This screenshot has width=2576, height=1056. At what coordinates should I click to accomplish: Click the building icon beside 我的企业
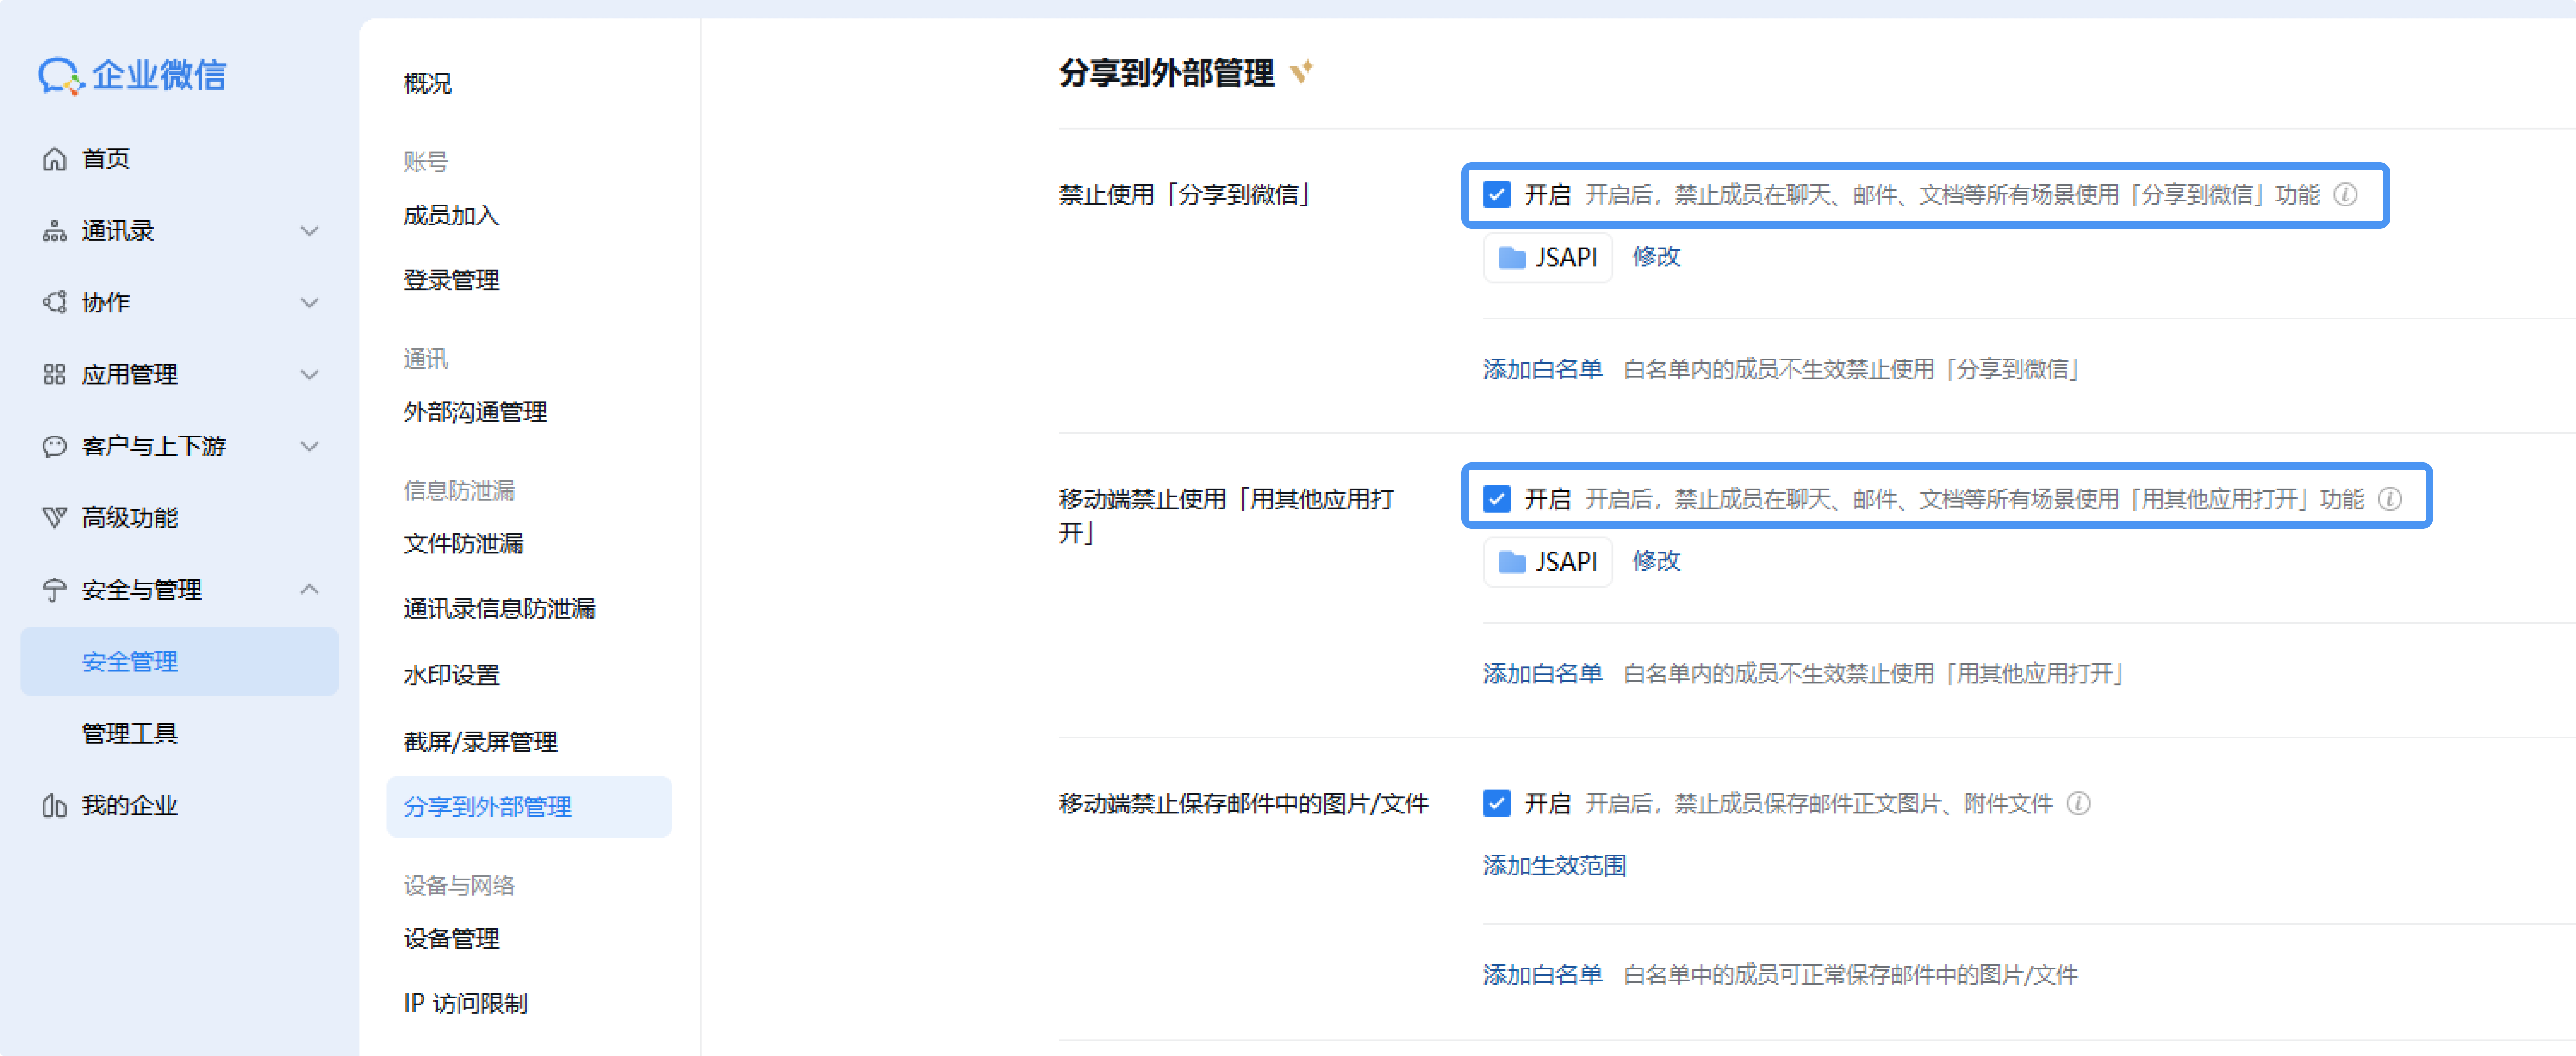pyautogui.click(x=54, y=805)
